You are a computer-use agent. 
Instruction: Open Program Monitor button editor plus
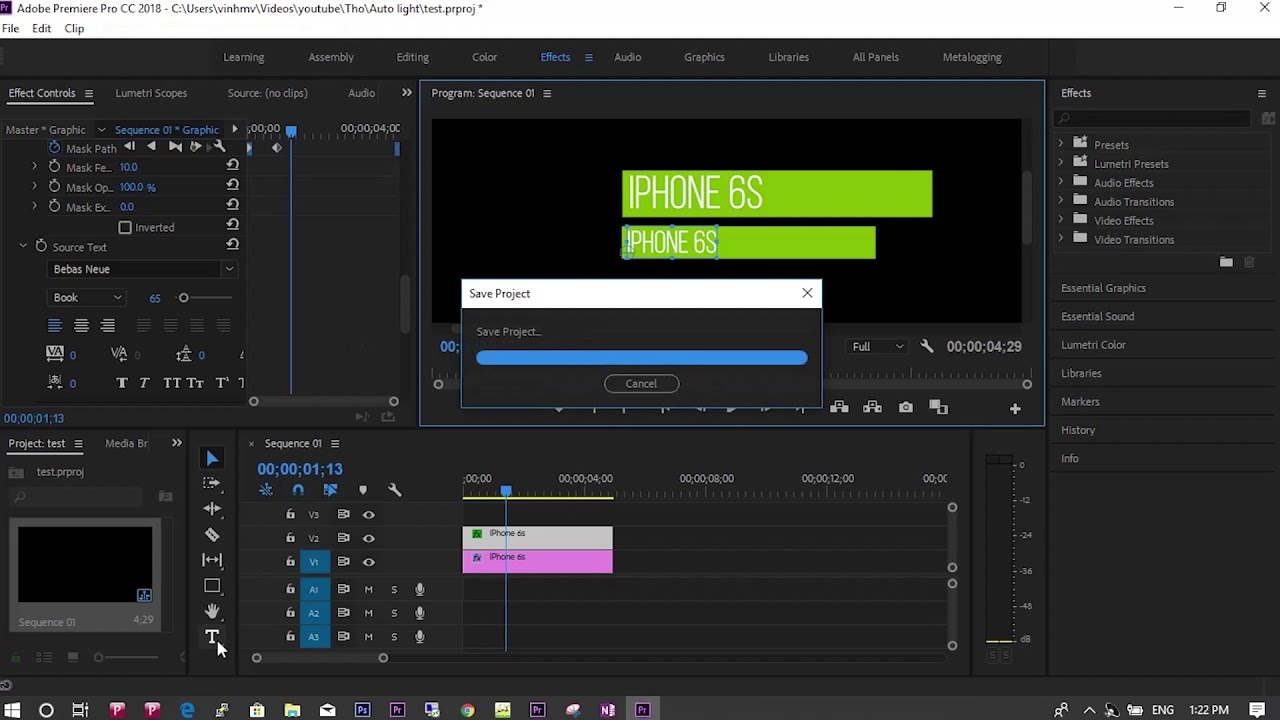point(1015,408)
